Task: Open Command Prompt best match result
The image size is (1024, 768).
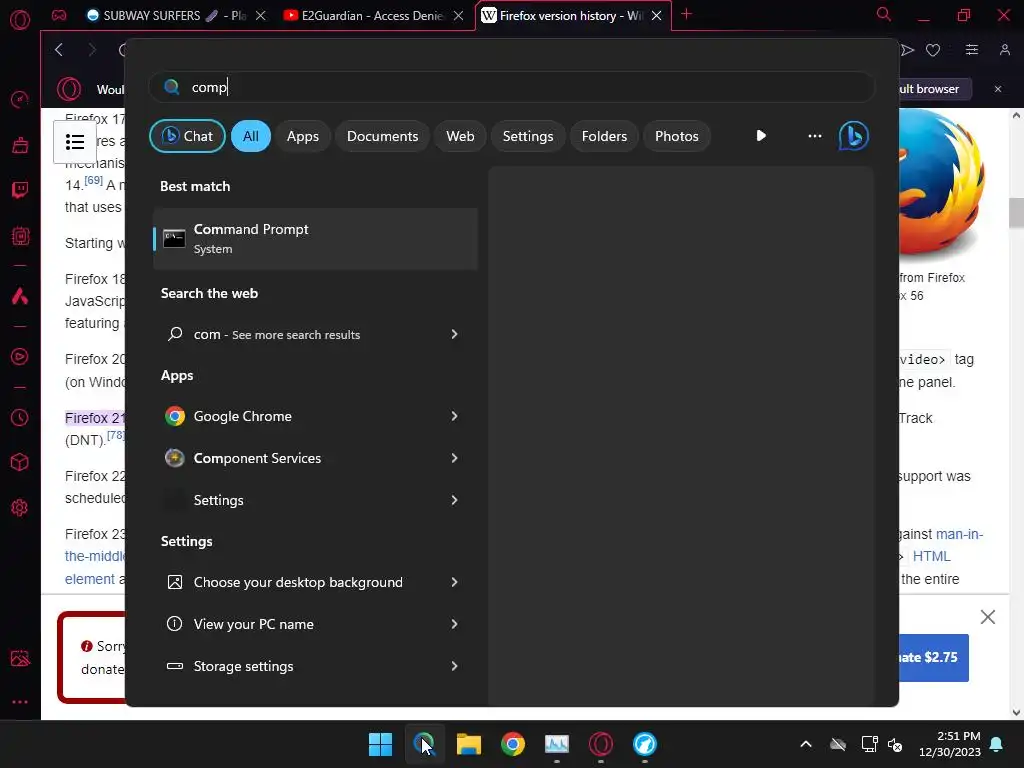Action: click(315, 239)
